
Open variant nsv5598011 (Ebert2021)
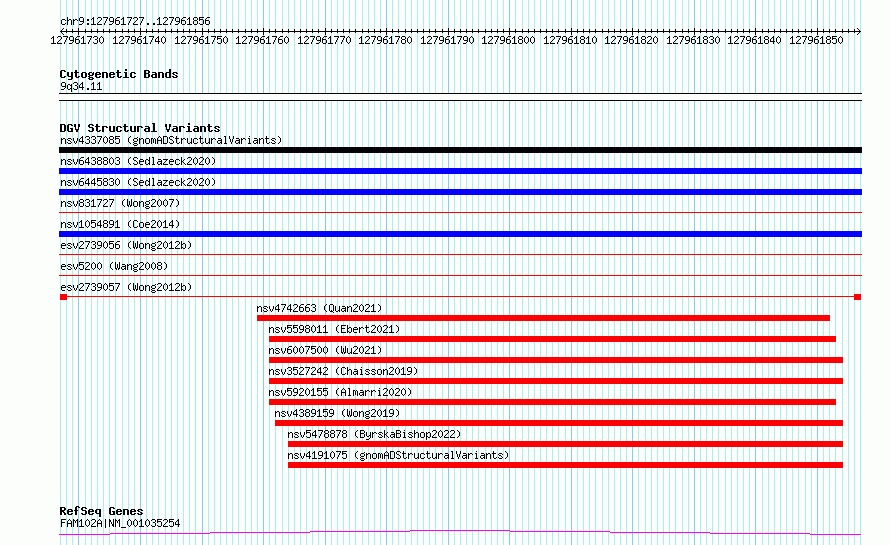(334, 329)
